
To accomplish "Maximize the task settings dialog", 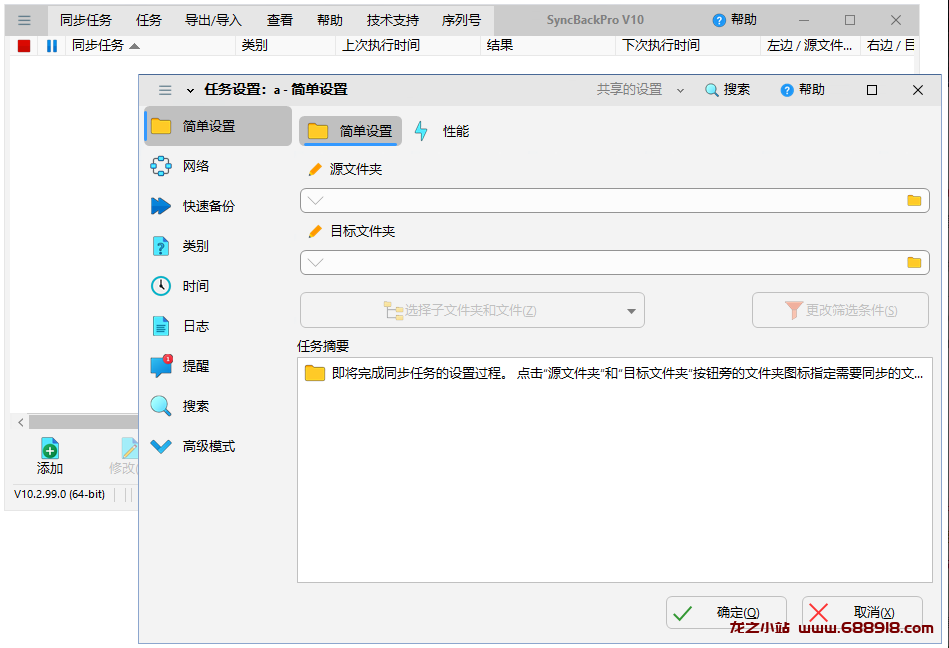I will tap(872, 90).
